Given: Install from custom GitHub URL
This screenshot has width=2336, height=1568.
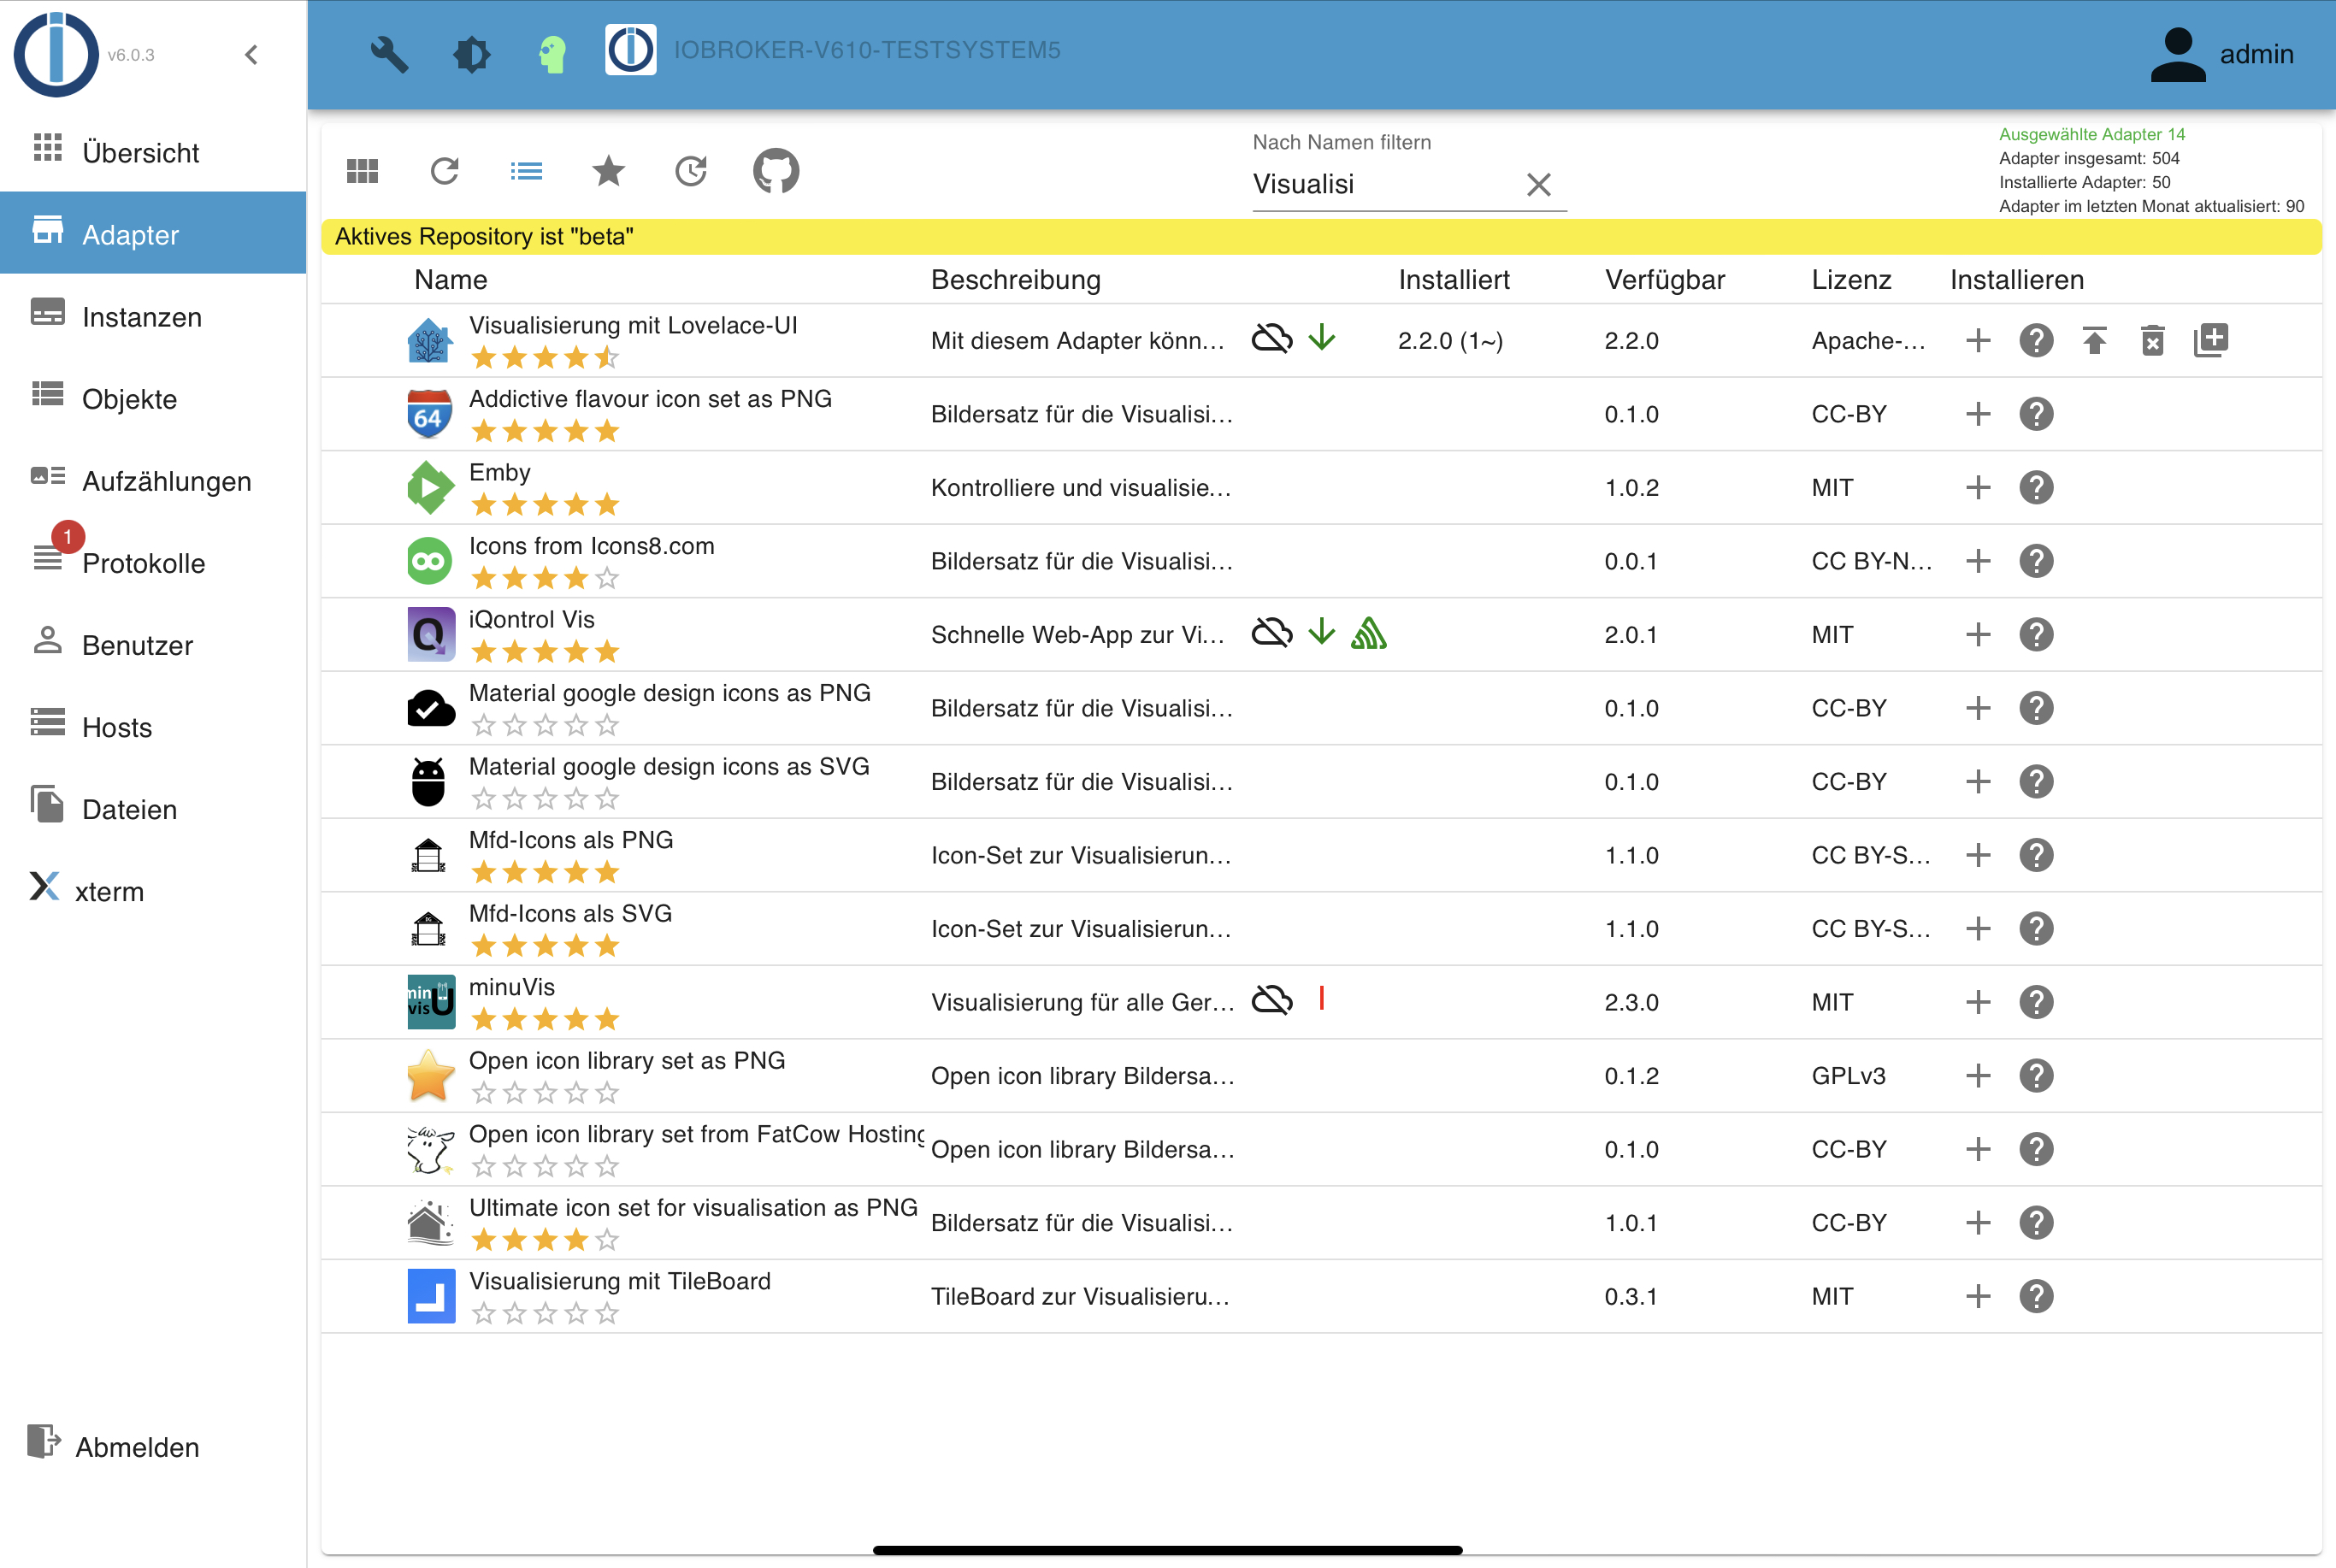Looking at the screenshot, I should pos(775,172).
